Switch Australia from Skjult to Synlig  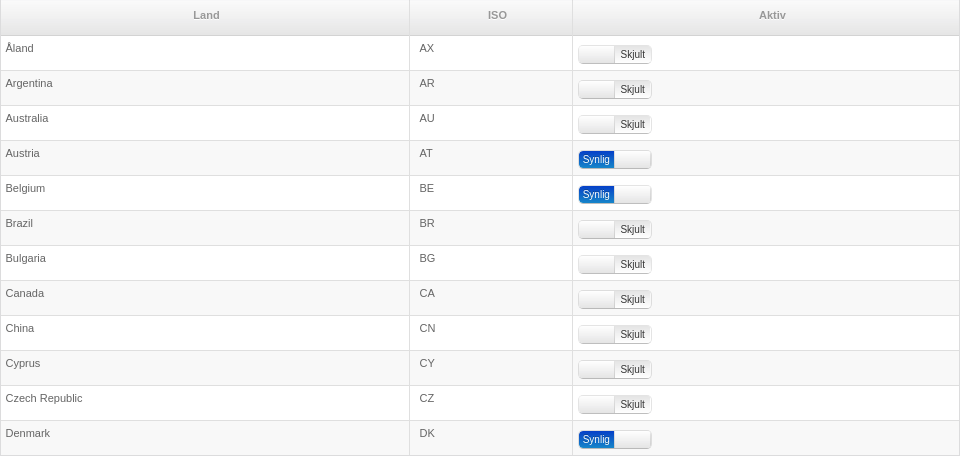click(x=614, y=124)
